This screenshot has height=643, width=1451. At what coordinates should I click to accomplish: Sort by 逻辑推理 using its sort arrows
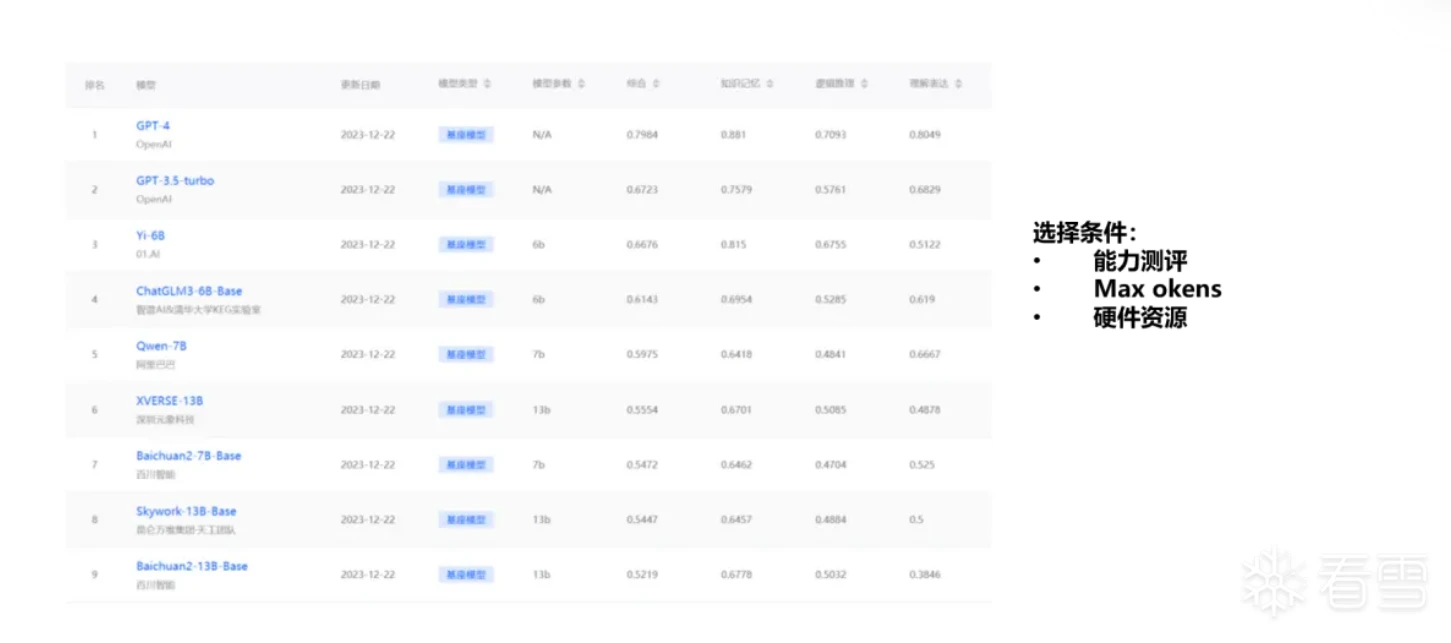pos(864,84)
